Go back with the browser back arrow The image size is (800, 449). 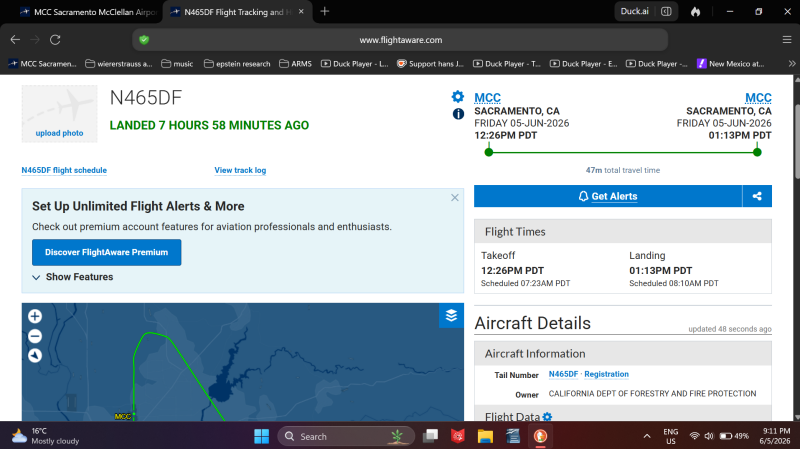click(x=15, y=40)
